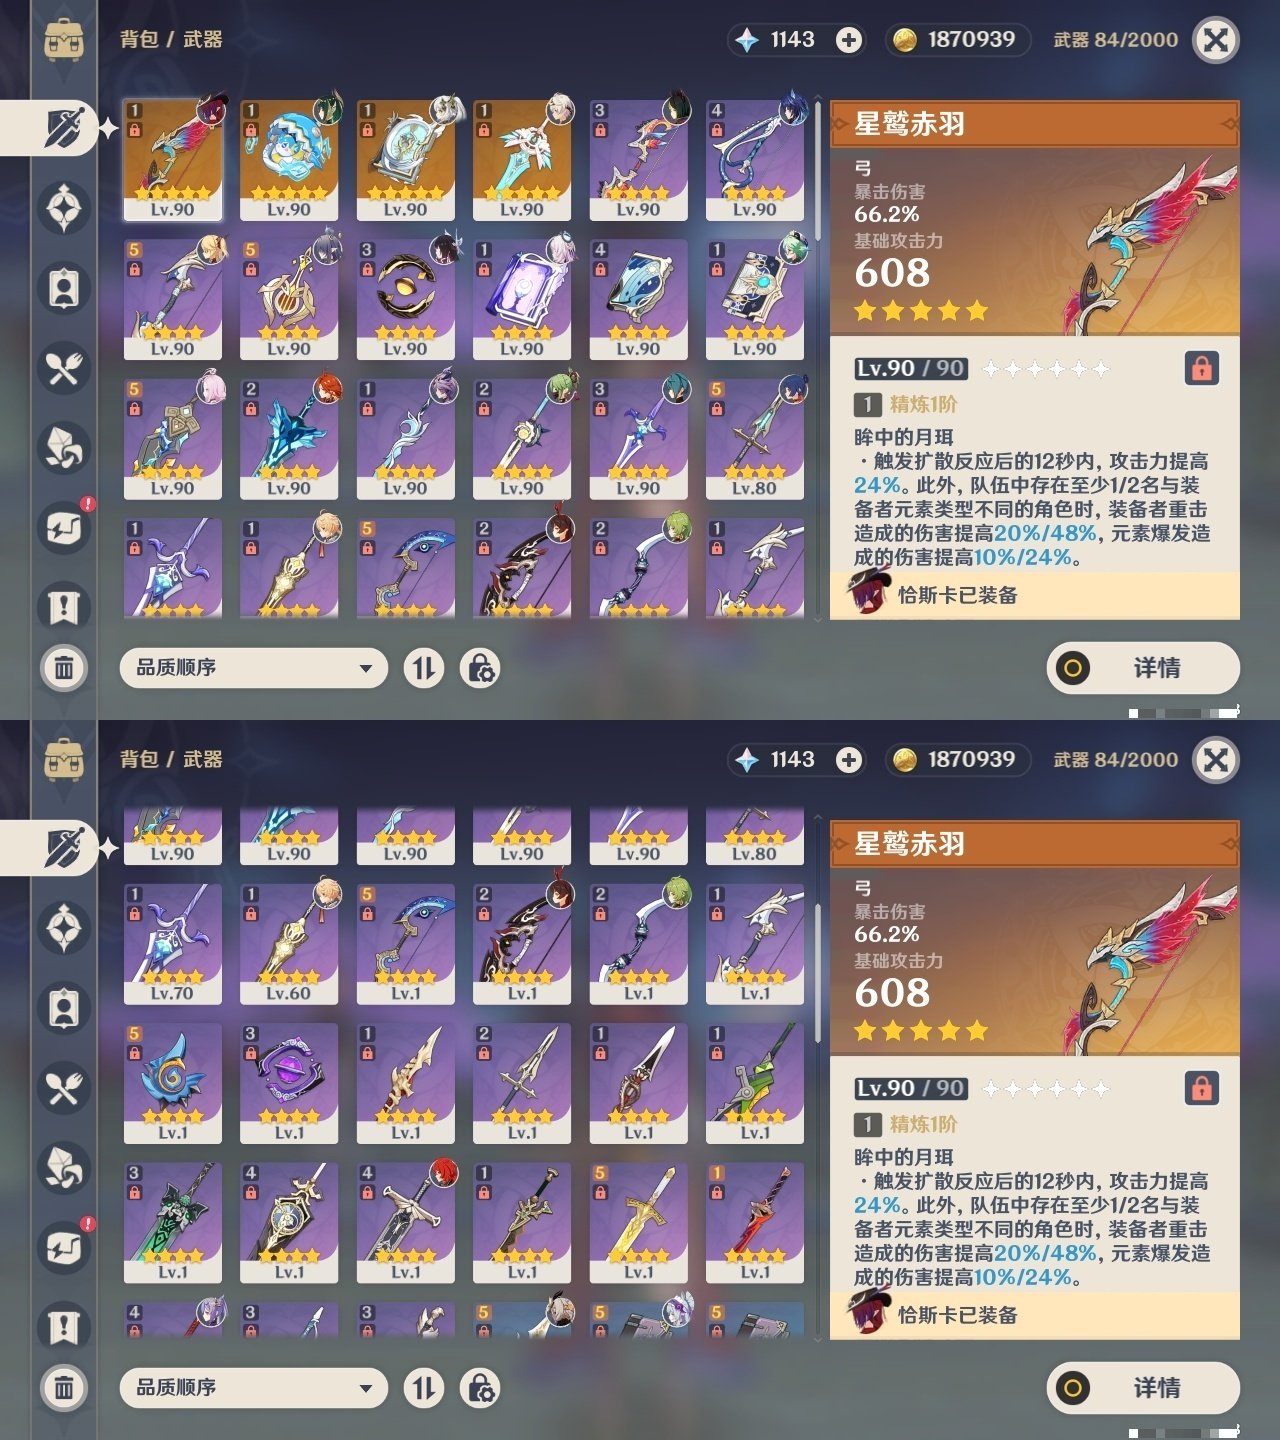Open the batch lock settings icon, lower panel
Viewport: 1280px width, 1440px height.
[x=480, y=1388]
